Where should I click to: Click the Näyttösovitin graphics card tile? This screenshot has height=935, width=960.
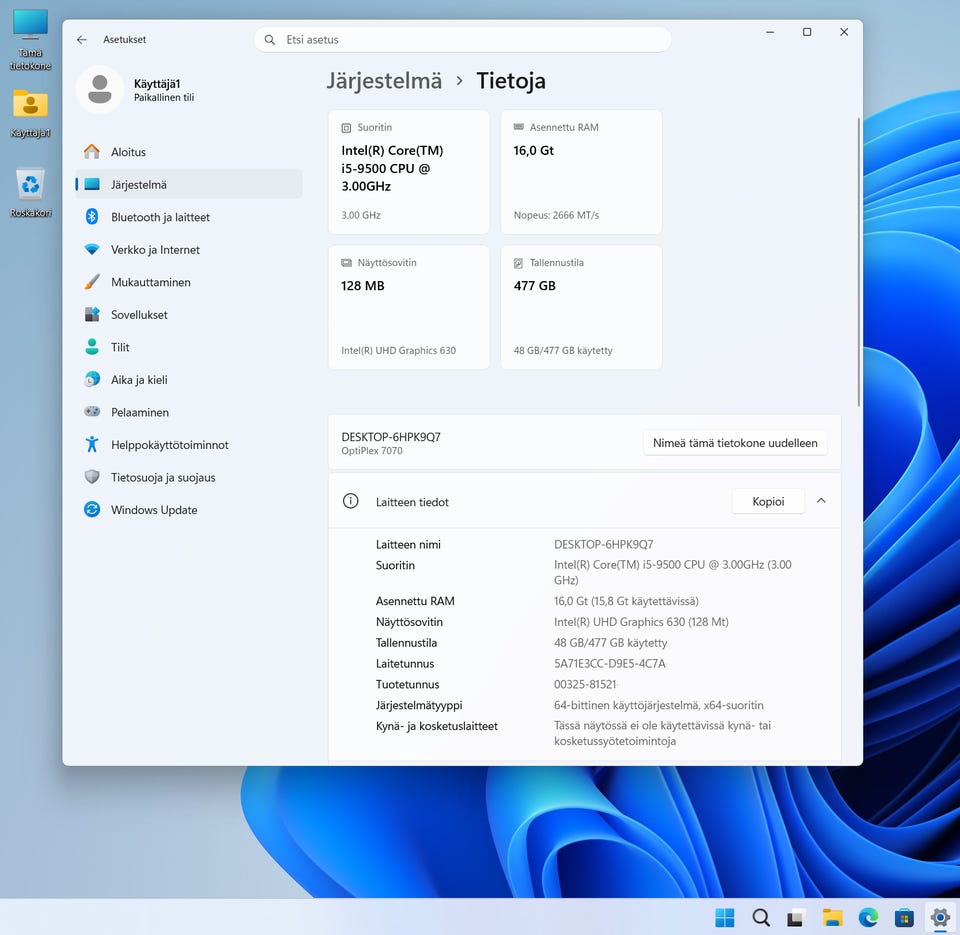pyautogui.click(x=409, y=307)
